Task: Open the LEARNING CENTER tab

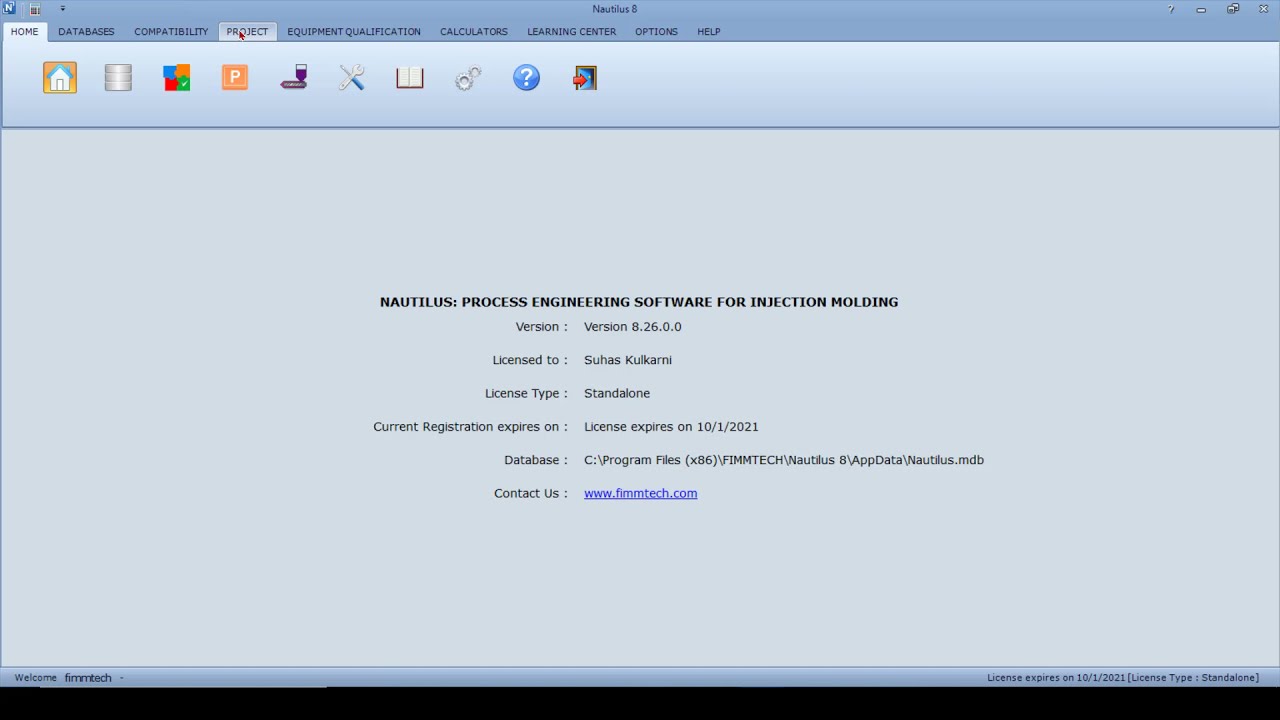Action: [572, 31]
